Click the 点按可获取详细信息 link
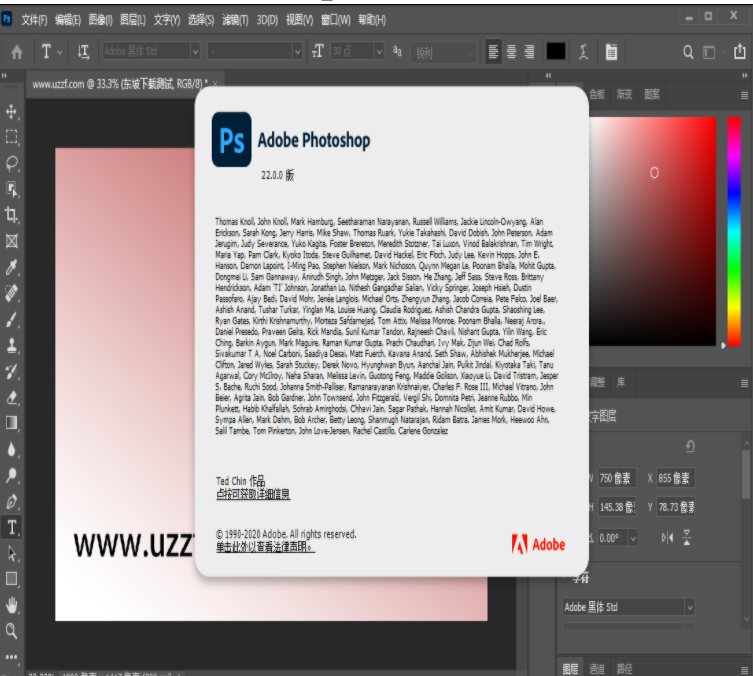This screenshot has height=676, width=753. click(x=253, y=494)
